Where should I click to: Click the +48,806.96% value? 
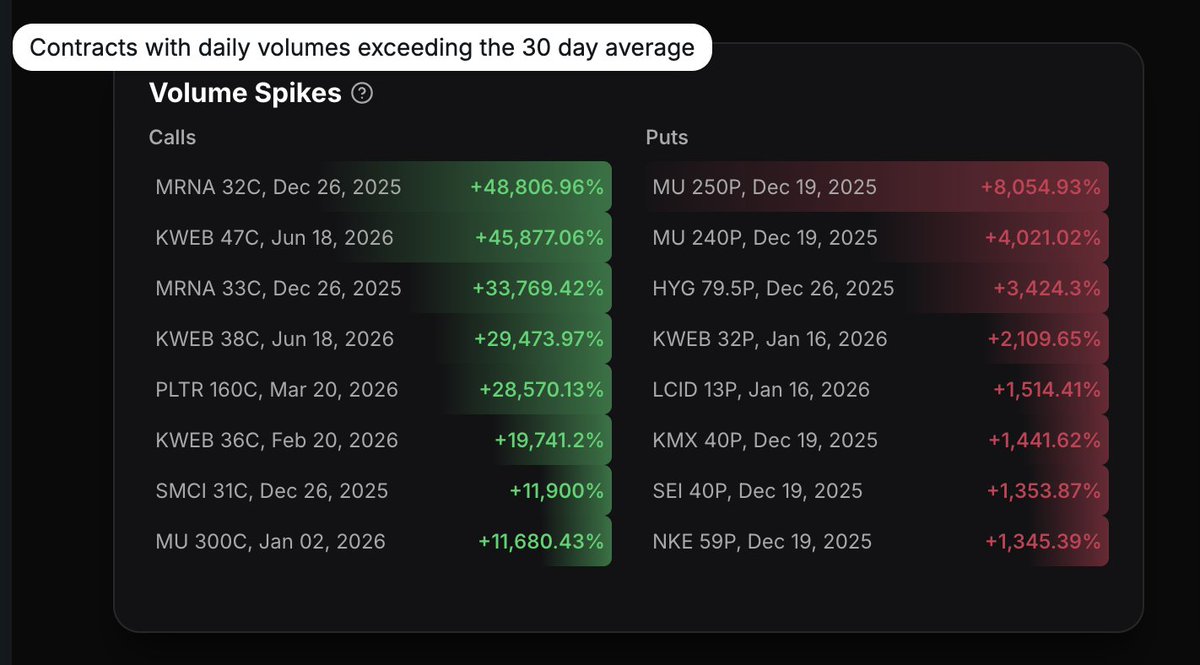537,187
